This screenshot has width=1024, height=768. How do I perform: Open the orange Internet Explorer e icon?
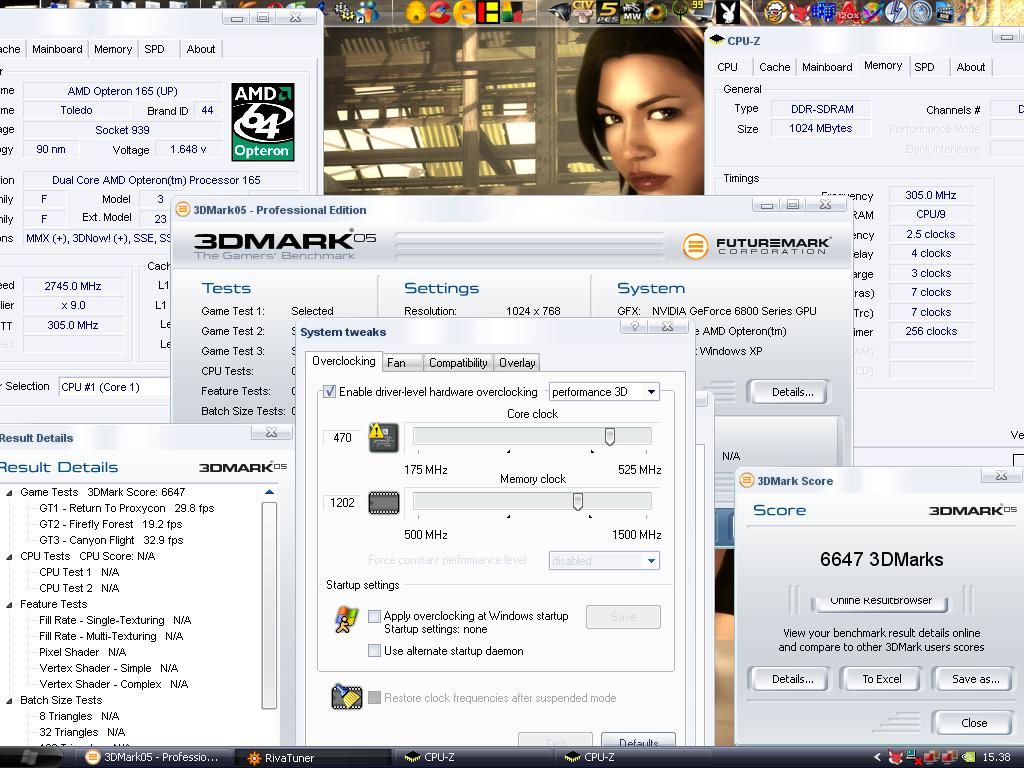click(x=464, y=12)
